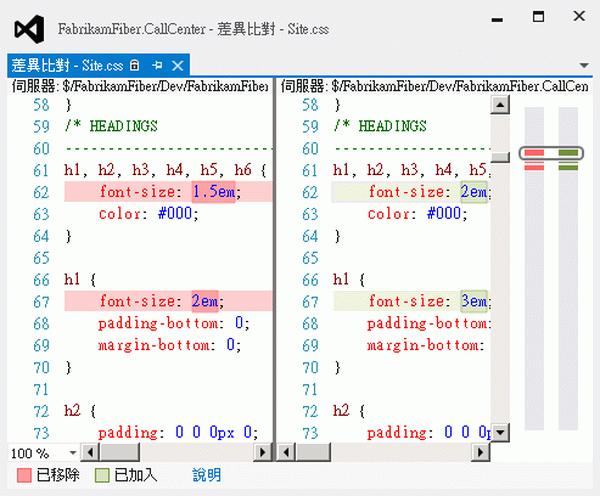Click the red 已移除 legend swatch

24,475
